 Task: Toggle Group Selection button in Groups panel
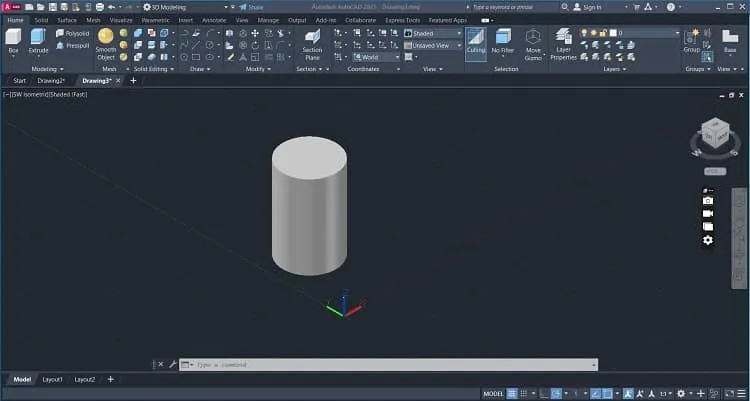coord(707,57)
